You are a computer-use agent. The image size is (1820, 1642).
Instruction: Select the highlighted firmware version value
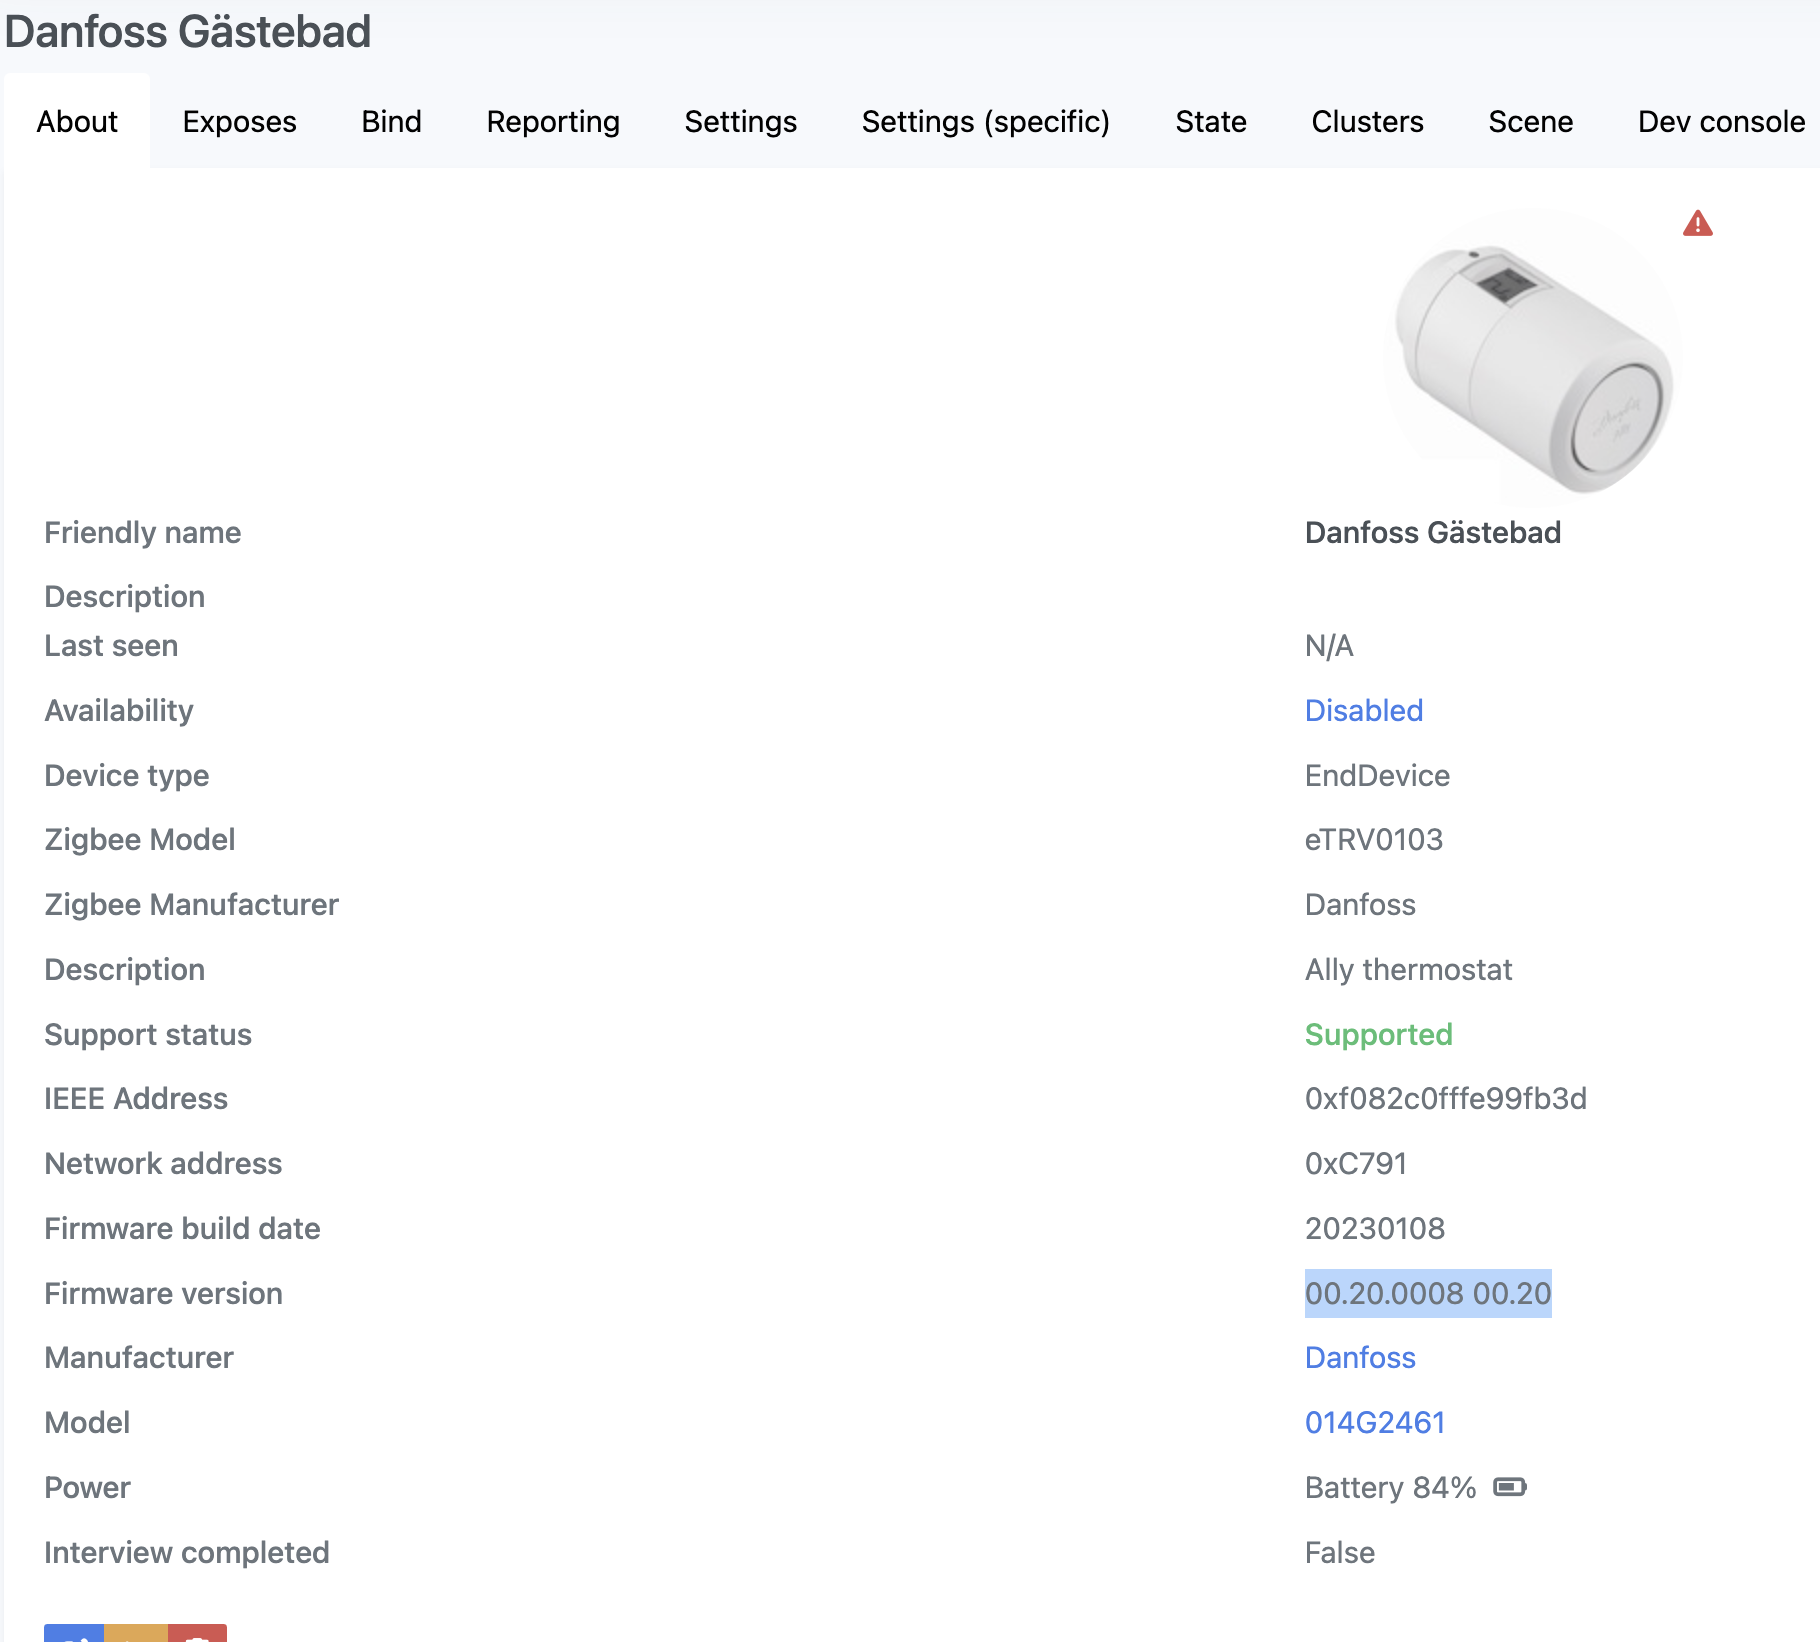pos(1427,1293)
